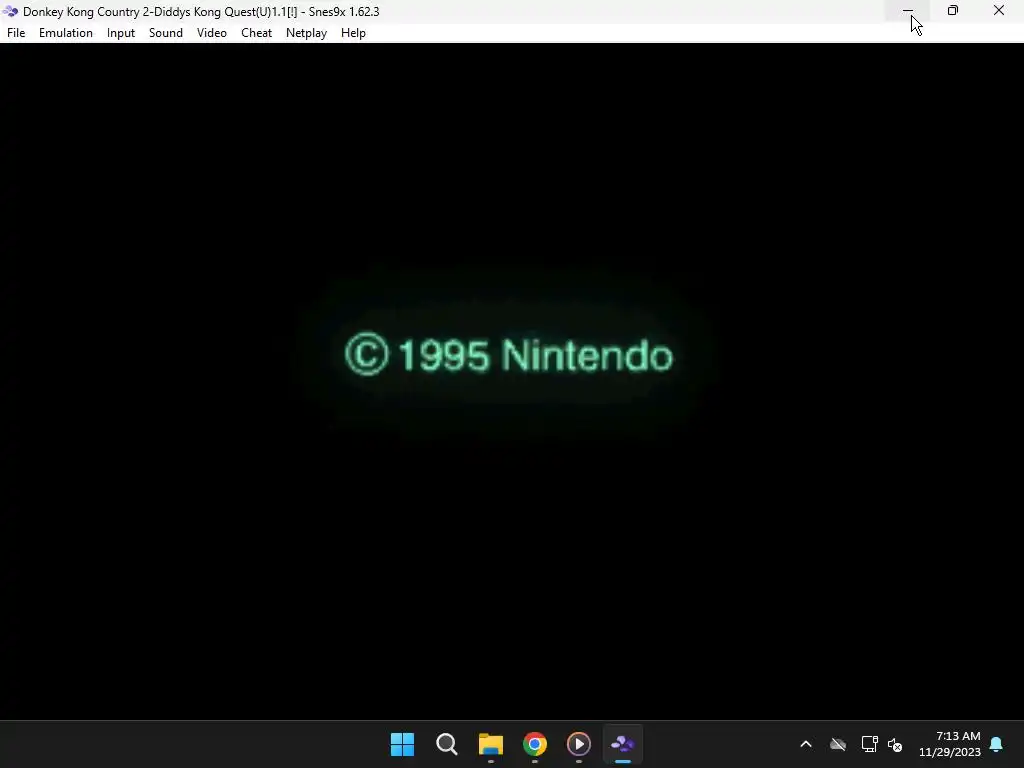Open the media player taskbar icon

(579, 744)
